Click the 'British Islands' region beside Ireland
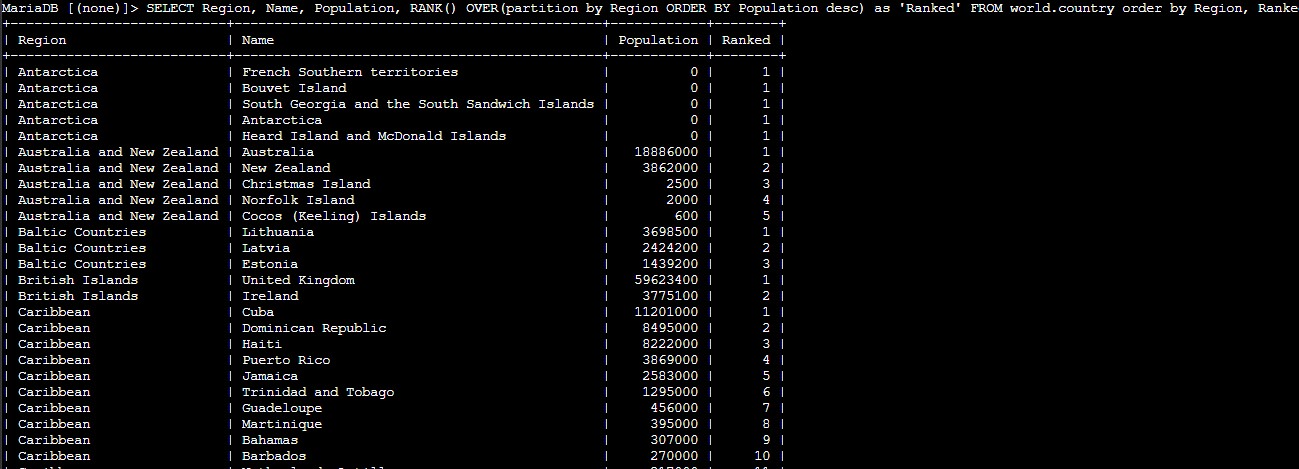Screen dimensions: 1299x469 (78, 296)
